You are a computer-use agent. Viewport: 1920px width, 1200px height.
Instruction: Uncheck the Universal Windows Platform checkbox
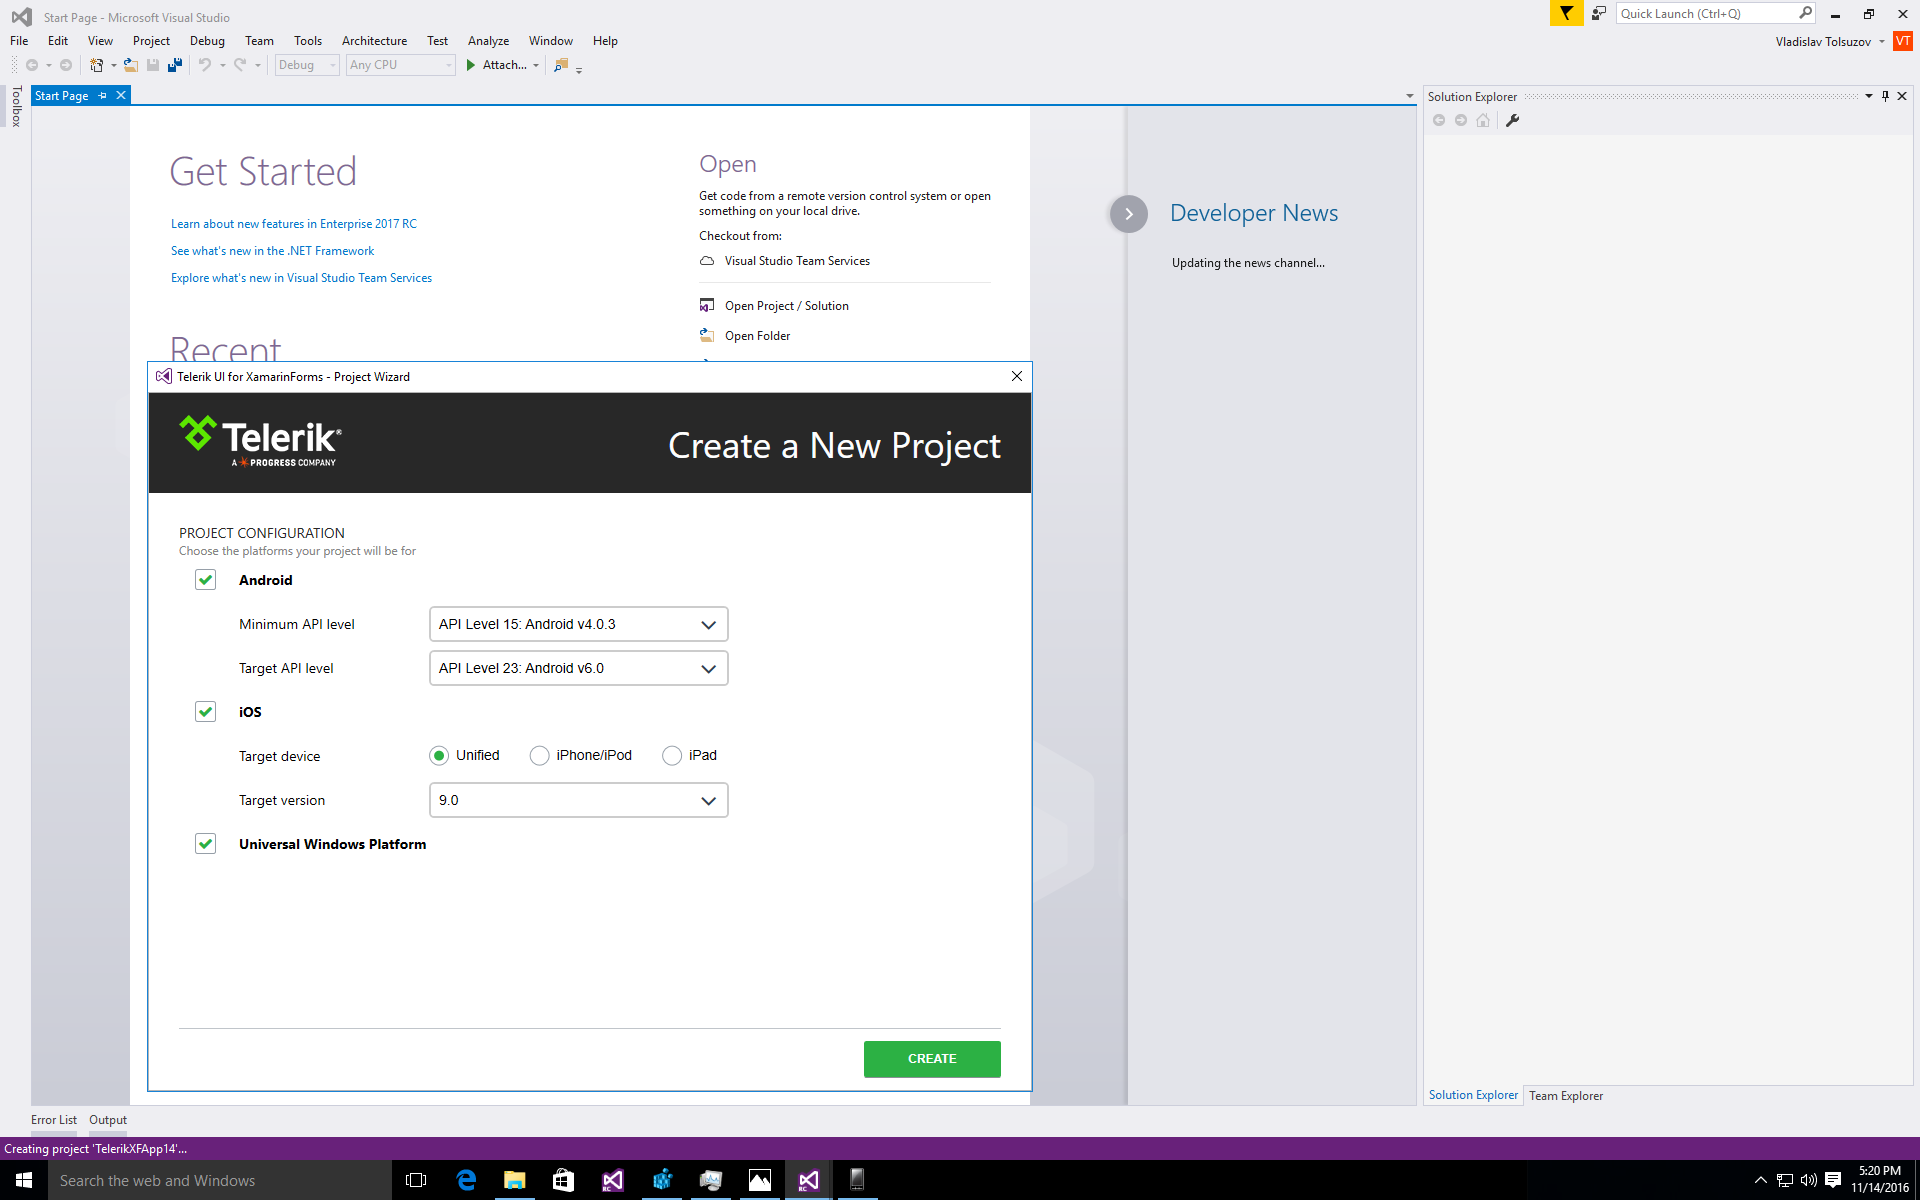pos(205,844)
